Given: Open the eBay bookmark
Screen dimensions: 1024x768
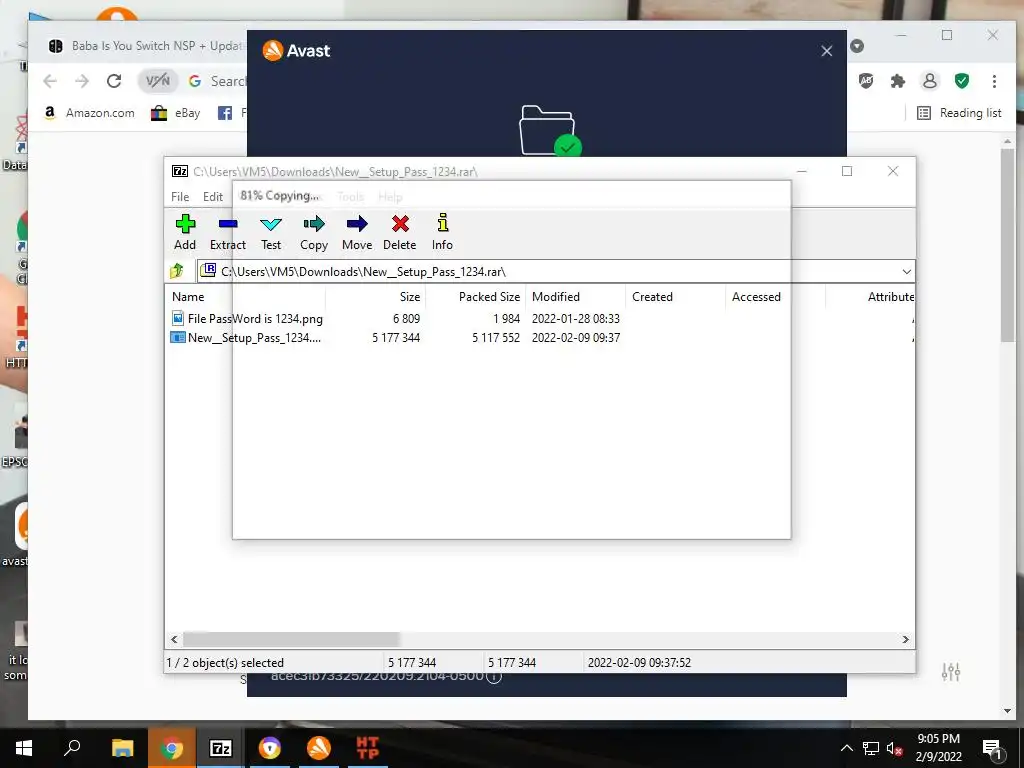Looking at the screenshot, I should coord(175,113).
